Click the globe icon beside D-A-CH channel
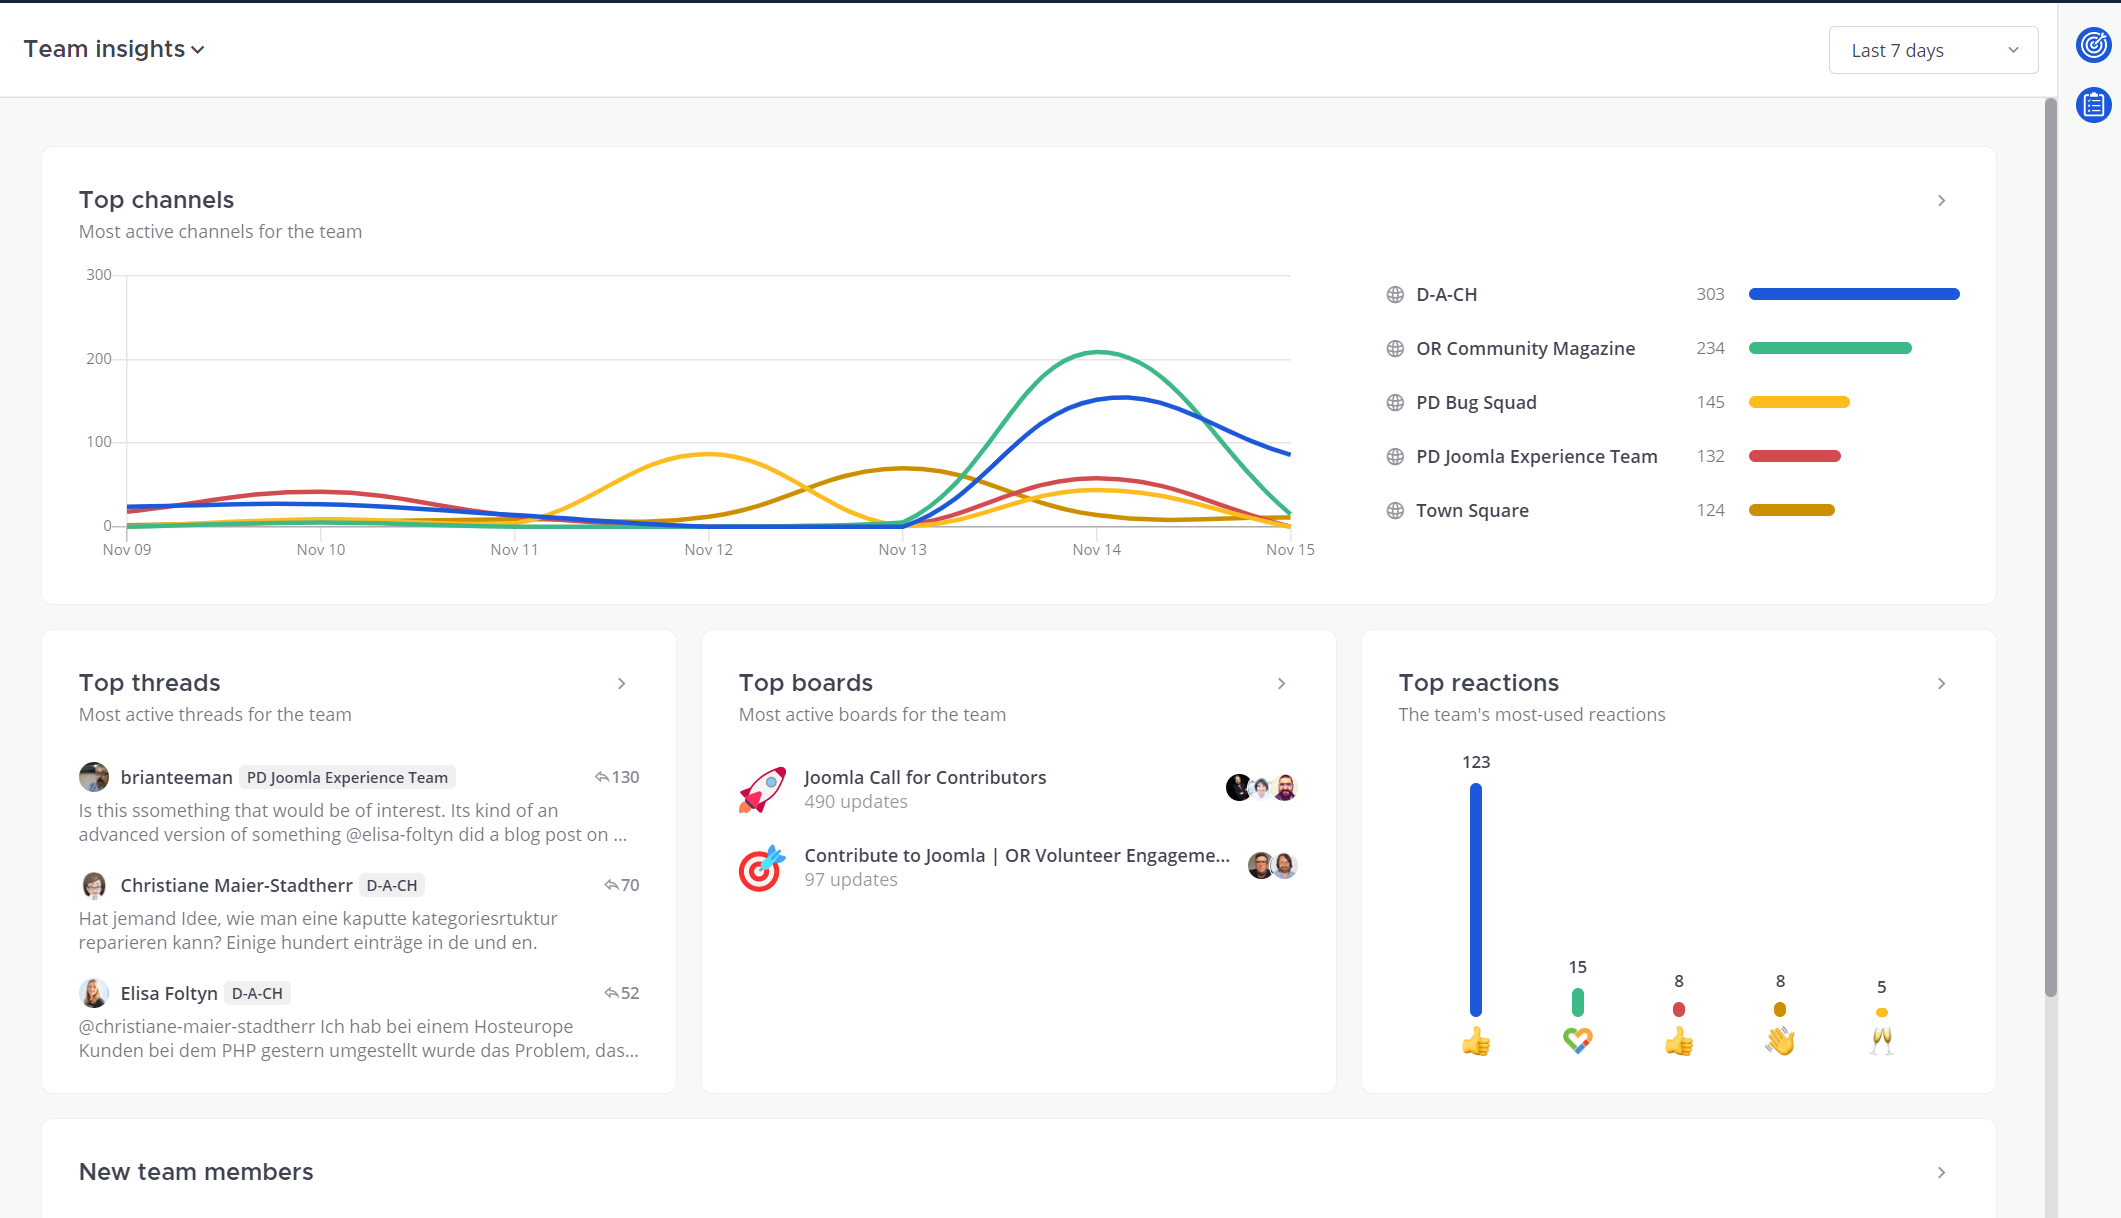The width and height of the screenshot is (2121, 1218). tap(1395, 295)
